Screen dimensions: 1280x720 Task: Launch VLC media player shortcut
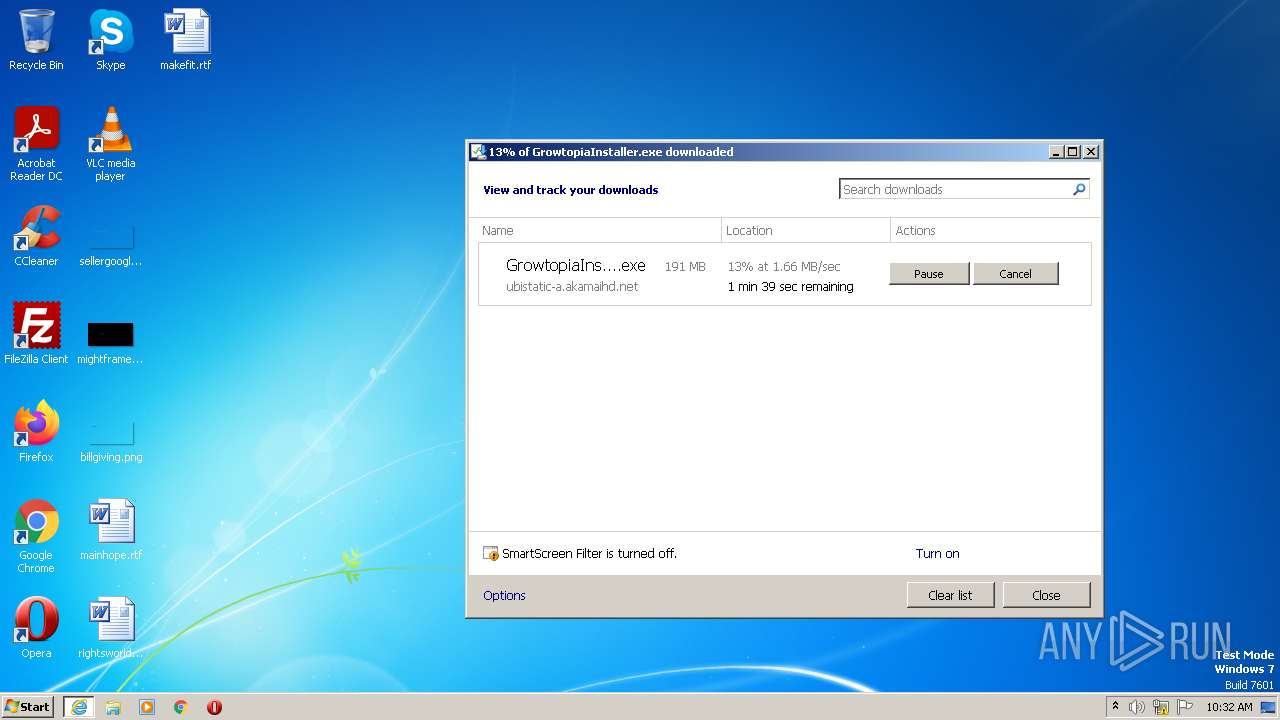click(110, 144)
